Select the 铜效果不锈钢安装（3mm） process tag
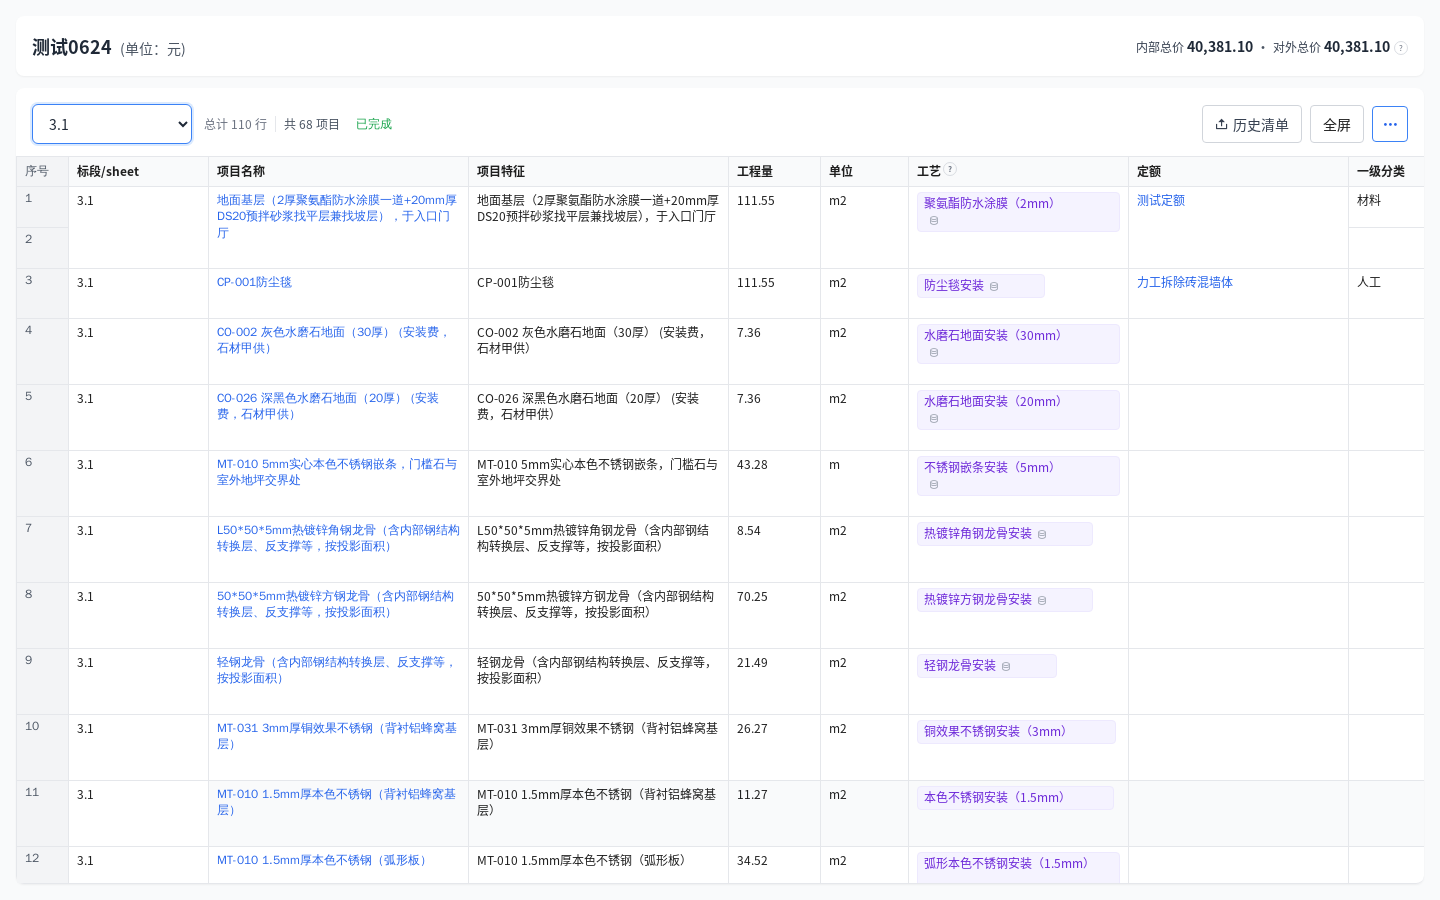This screenshot has width=1440, height=900. tap(1016, 732)
